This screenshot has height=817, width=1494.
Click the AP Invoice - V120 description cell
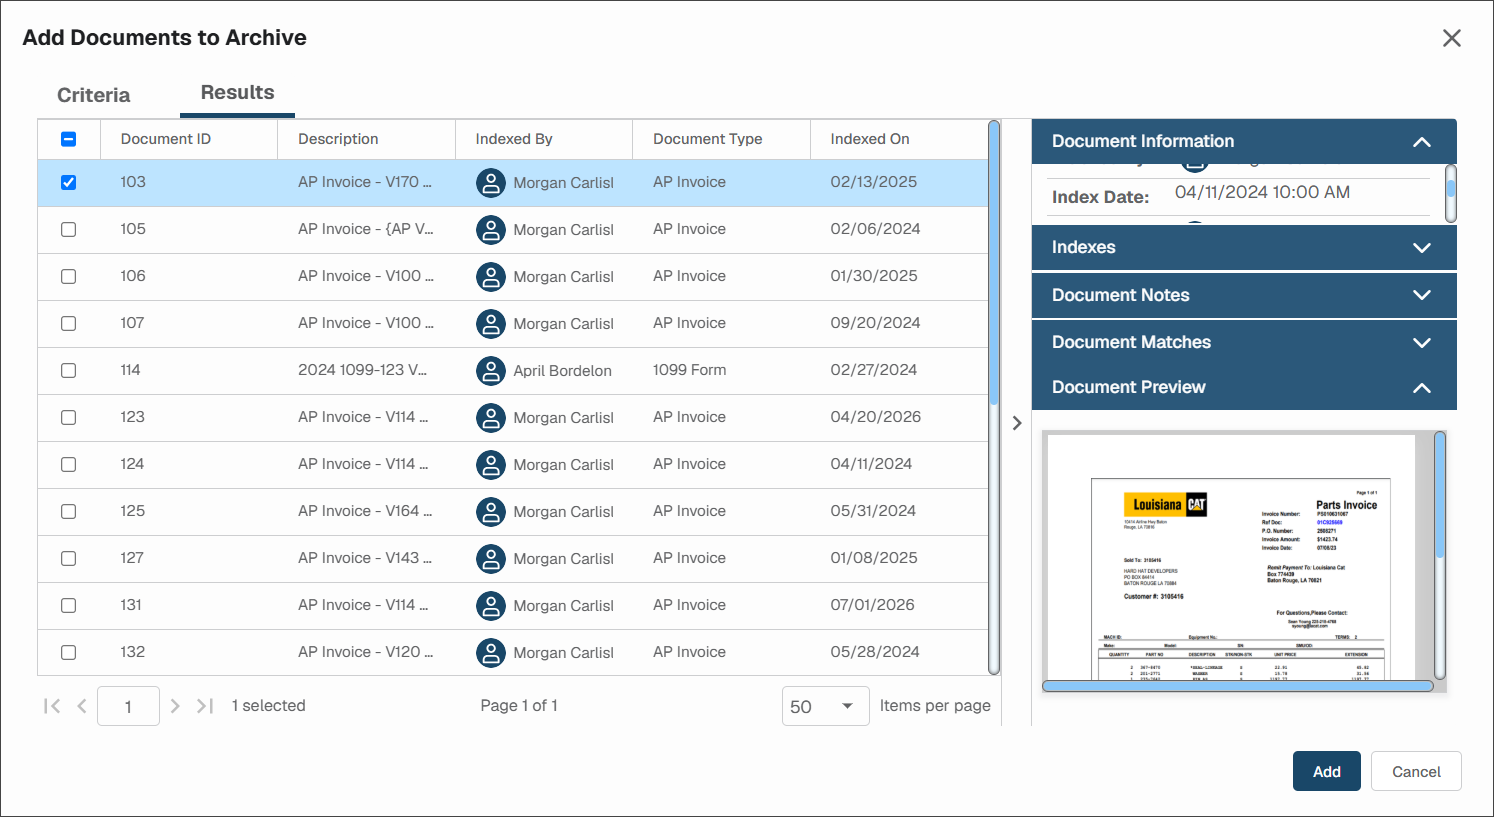coord(365,652)
